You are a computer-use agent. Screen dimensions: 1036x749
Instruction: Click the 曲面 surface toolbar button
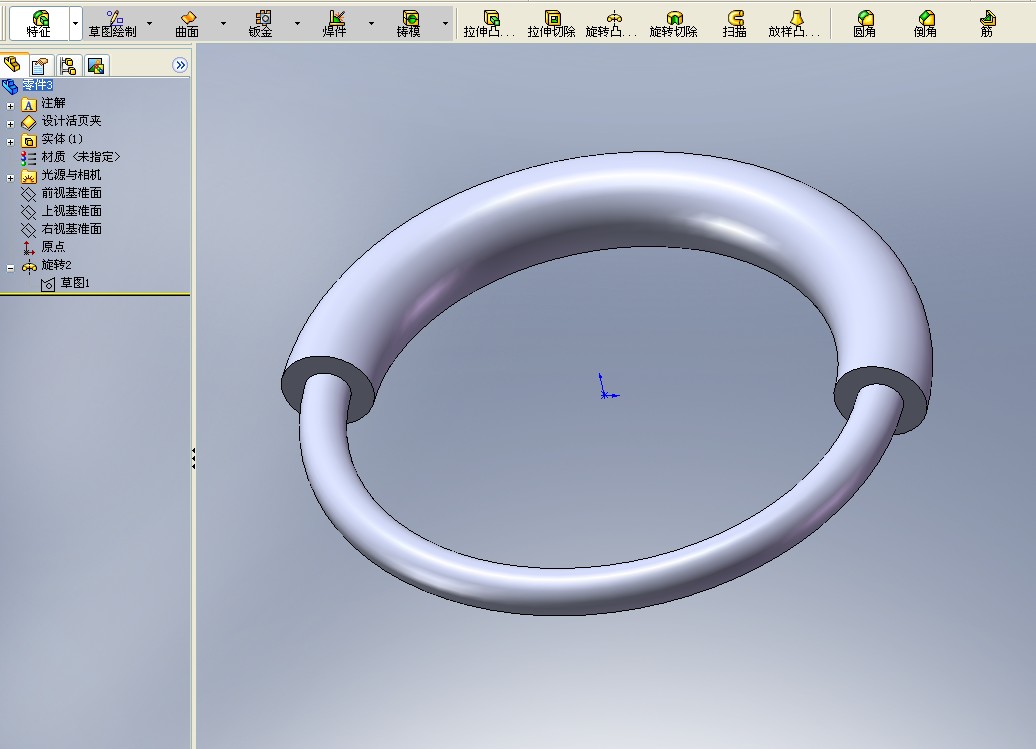pos(187,24)
